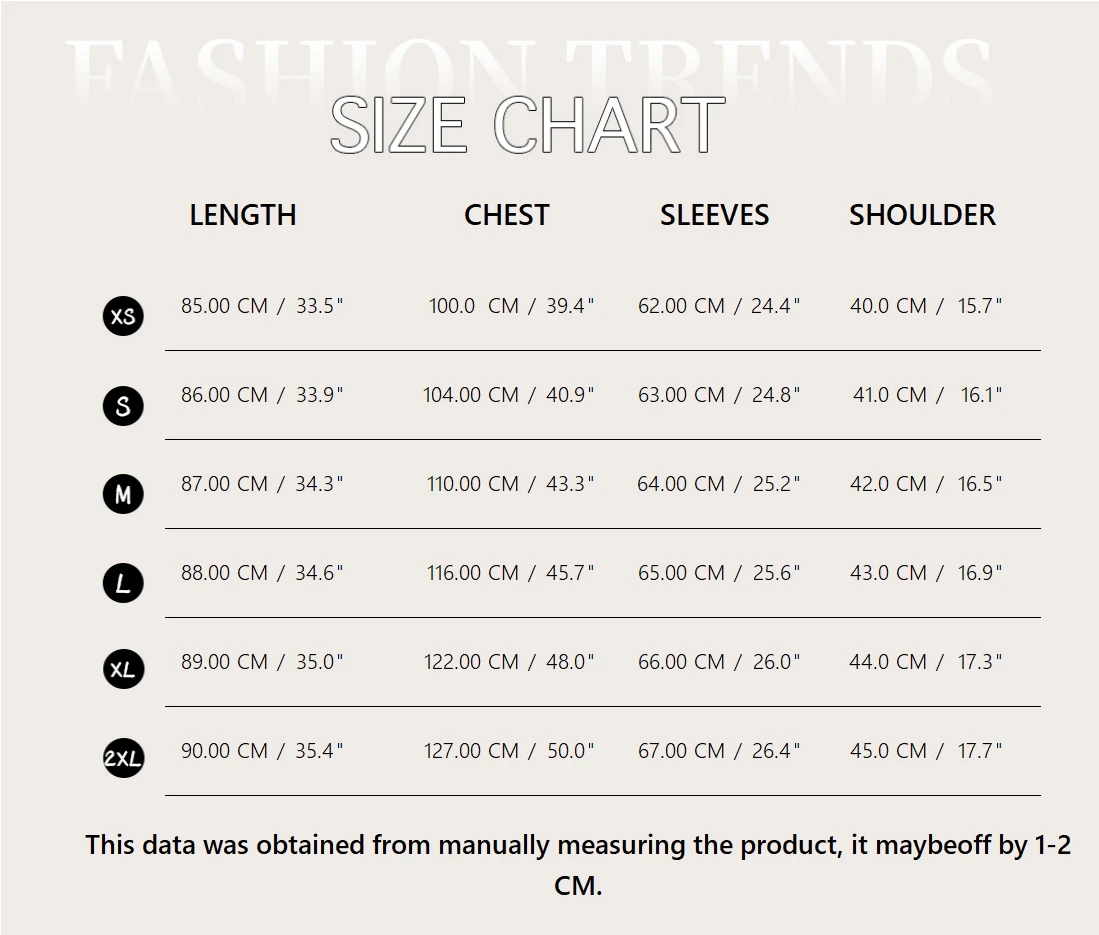
Task: Select the SHOULDER column heading
Action: (x=922, y=215)
